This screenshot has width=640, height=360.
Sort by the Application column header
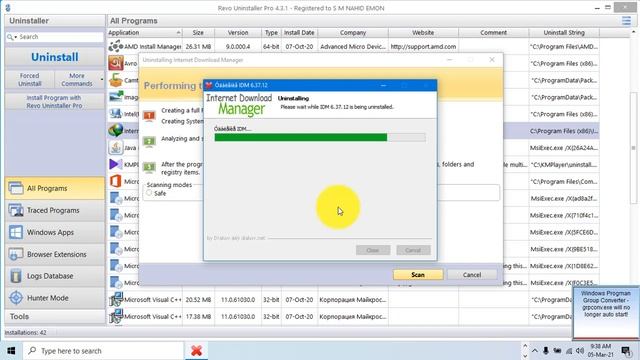pos(144,33)
